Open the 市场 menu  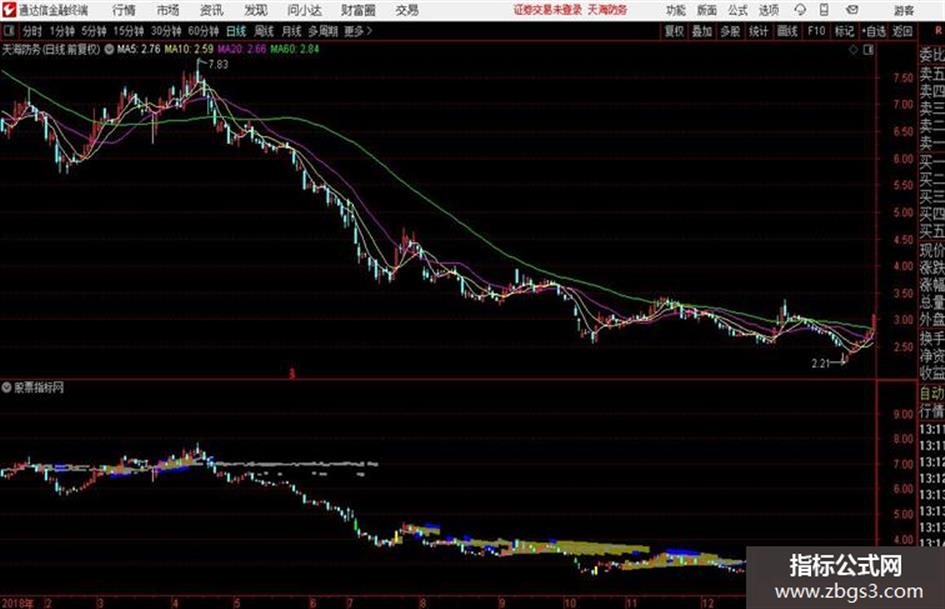tap(168, 10)
